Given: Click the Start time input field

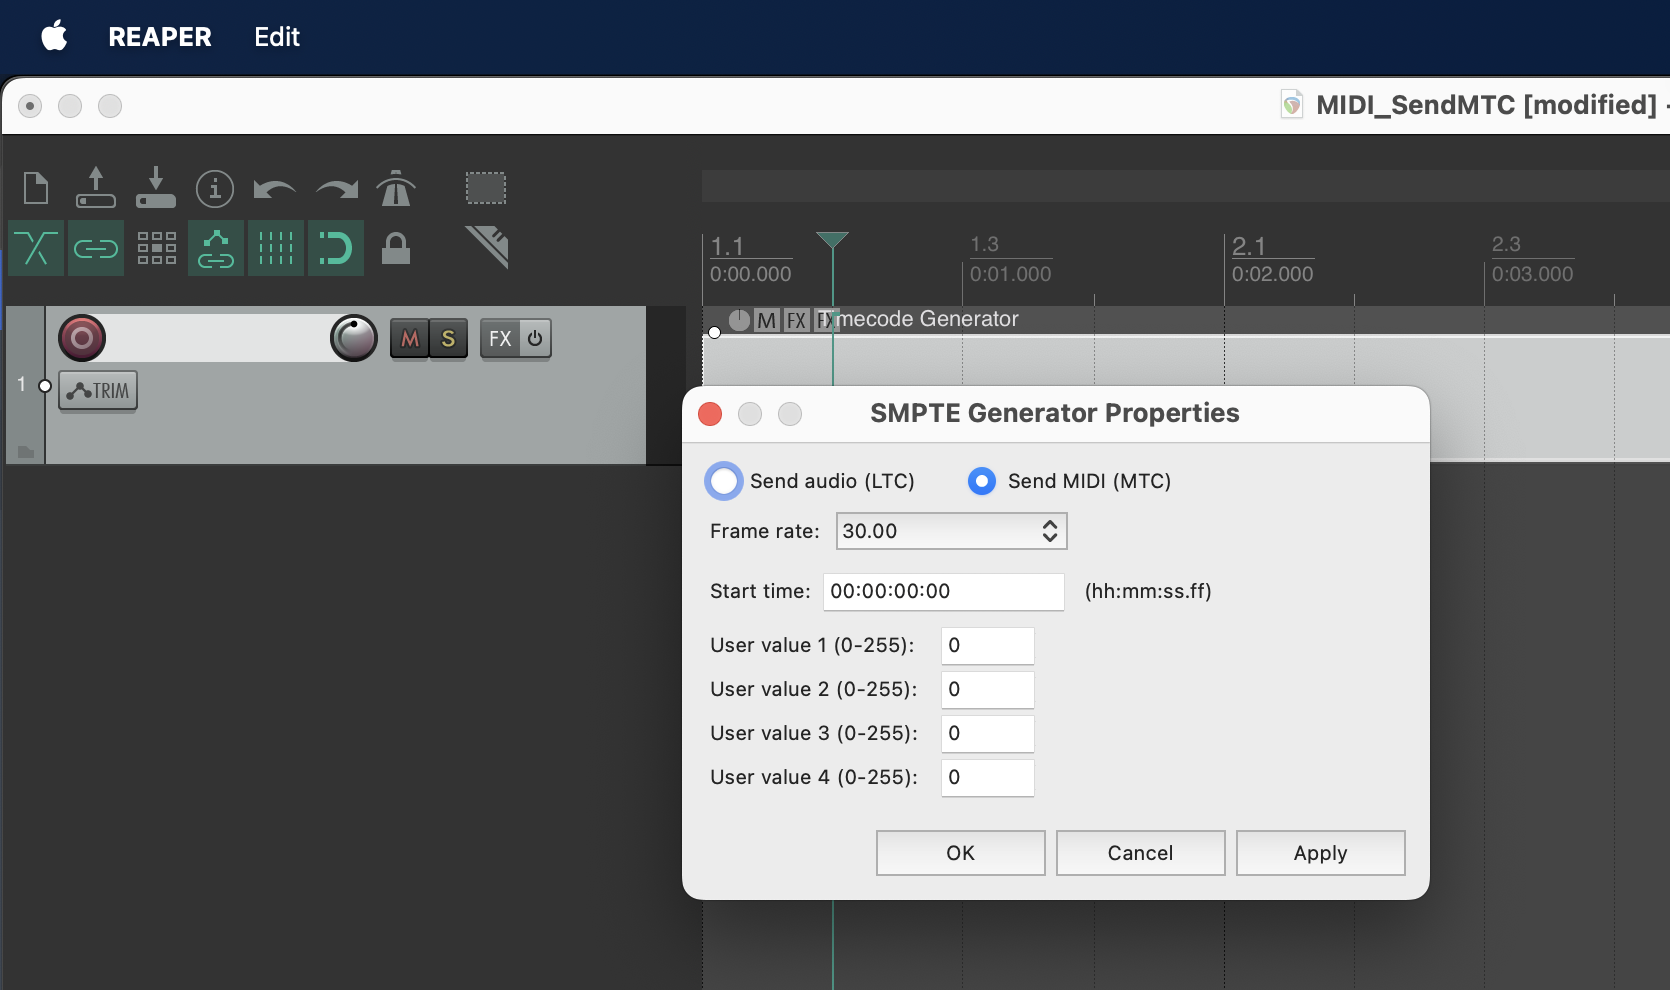Looking at the screenshot, I should coord(943,591).
